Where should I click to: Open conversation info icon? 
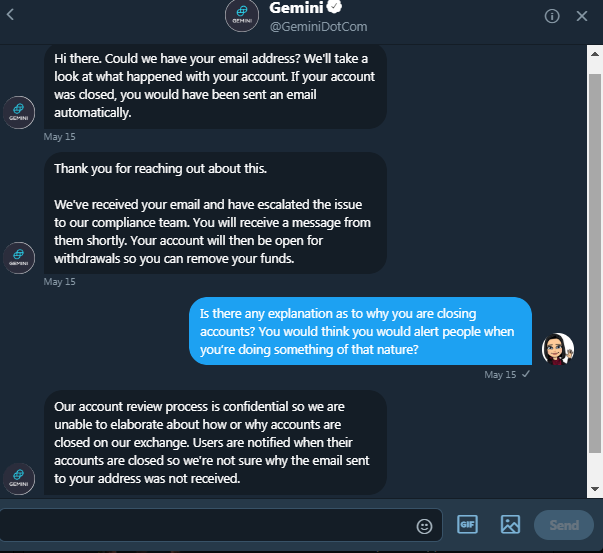(552, 16)
